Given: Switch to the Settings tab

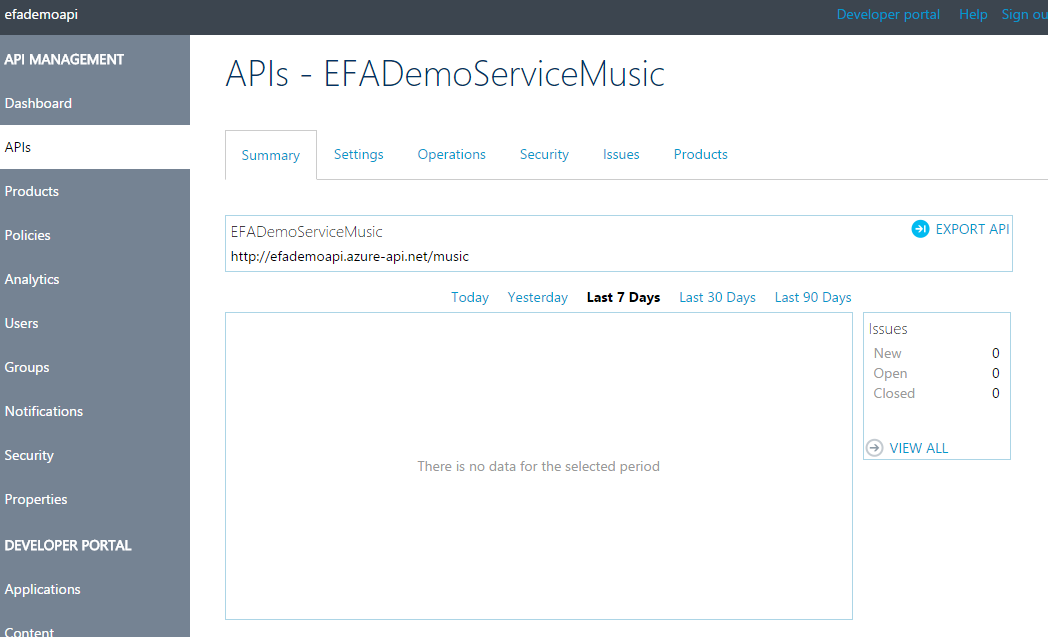Looking at the screenshot, I should coord(358,154).
